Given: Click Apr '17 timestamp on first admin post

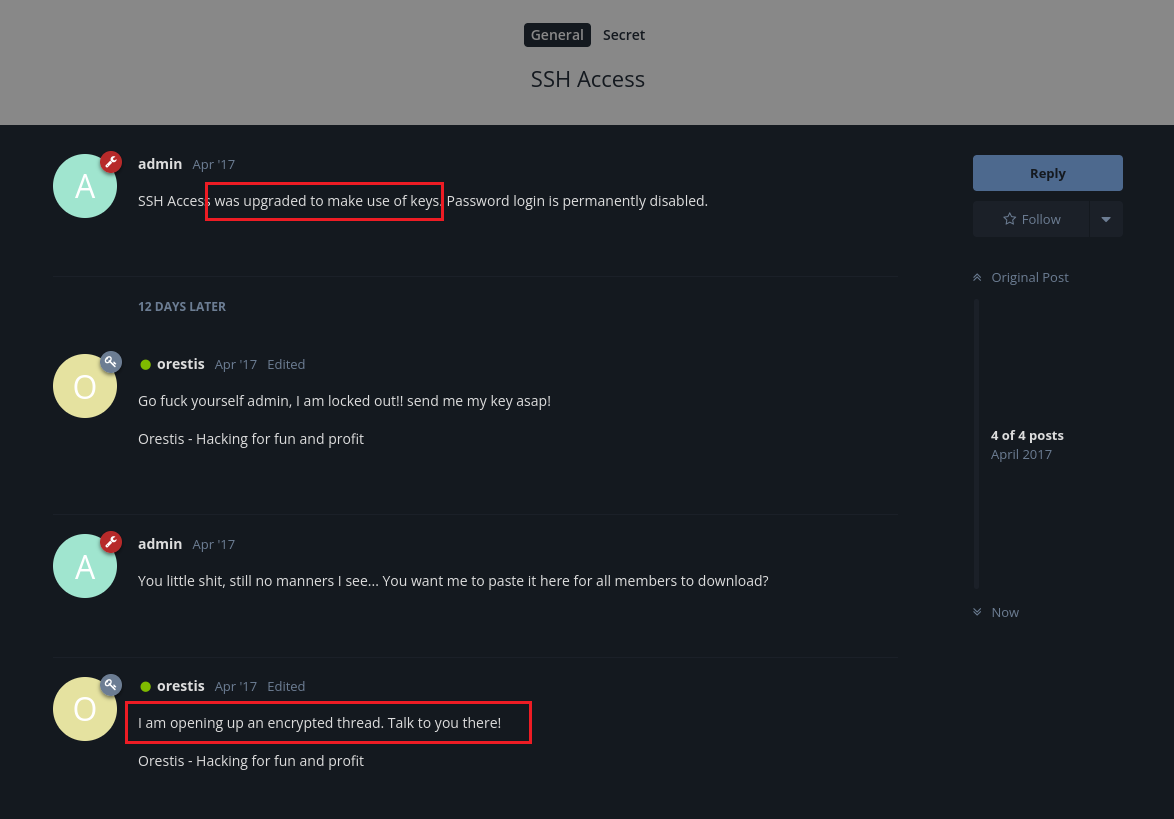Looking at the screenshot, I should pyautogui.click(x=213, y=165).
